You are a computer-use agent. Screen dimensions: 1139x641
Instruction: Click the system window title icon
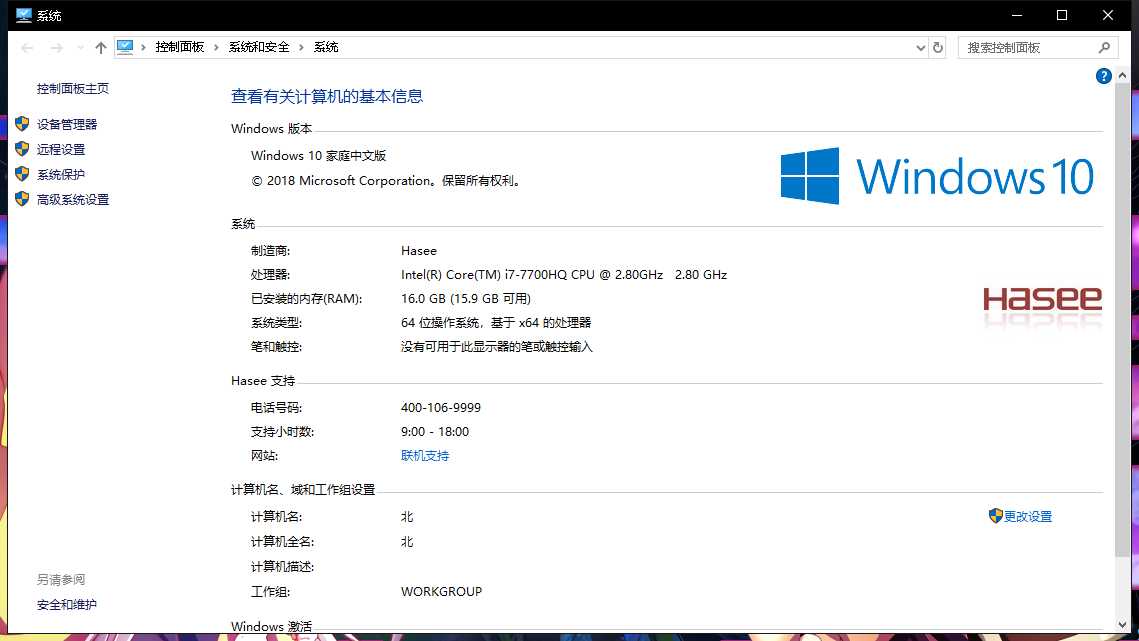pos(24,15)
